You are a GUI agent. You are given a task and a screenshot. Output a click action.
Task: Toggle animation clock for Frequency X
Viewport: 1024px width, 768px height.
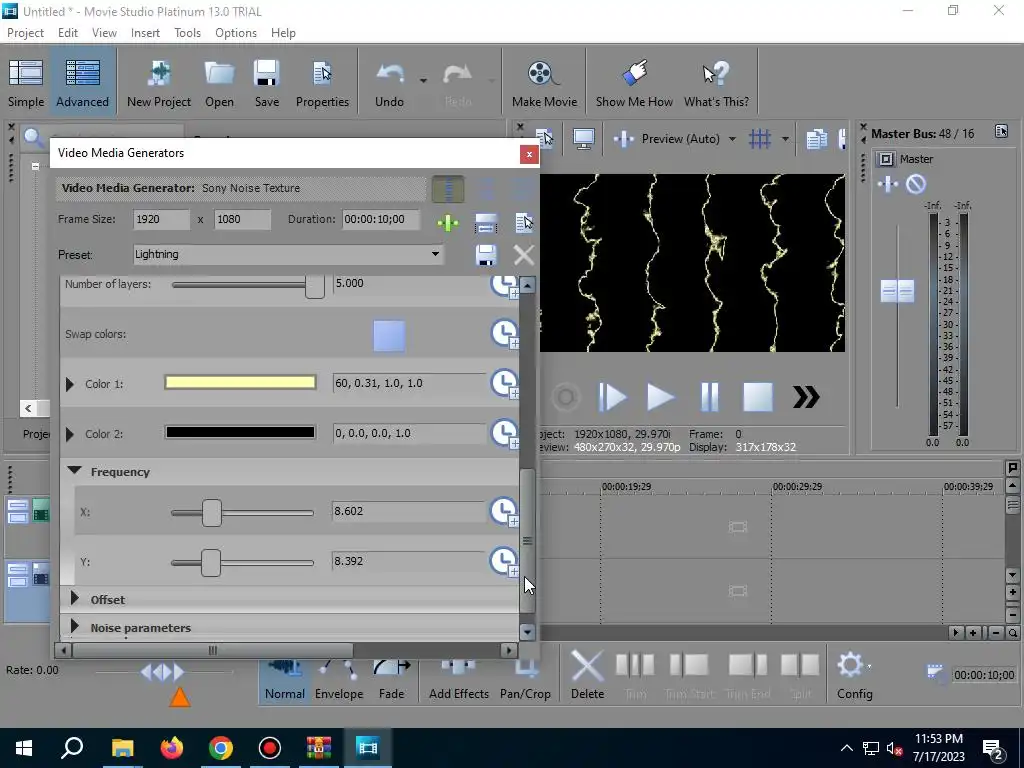pyautogui.click(x=505, y=511)
